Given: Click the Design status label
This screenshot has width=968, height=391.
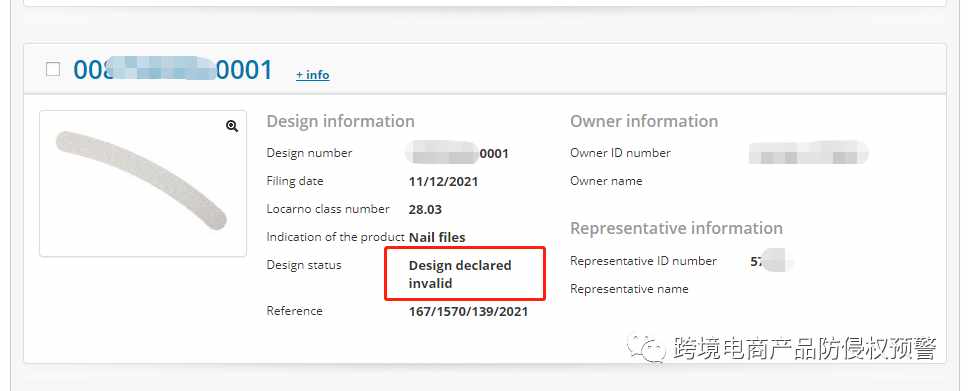Looking at the screenshot, I should (x=304, y=265).
